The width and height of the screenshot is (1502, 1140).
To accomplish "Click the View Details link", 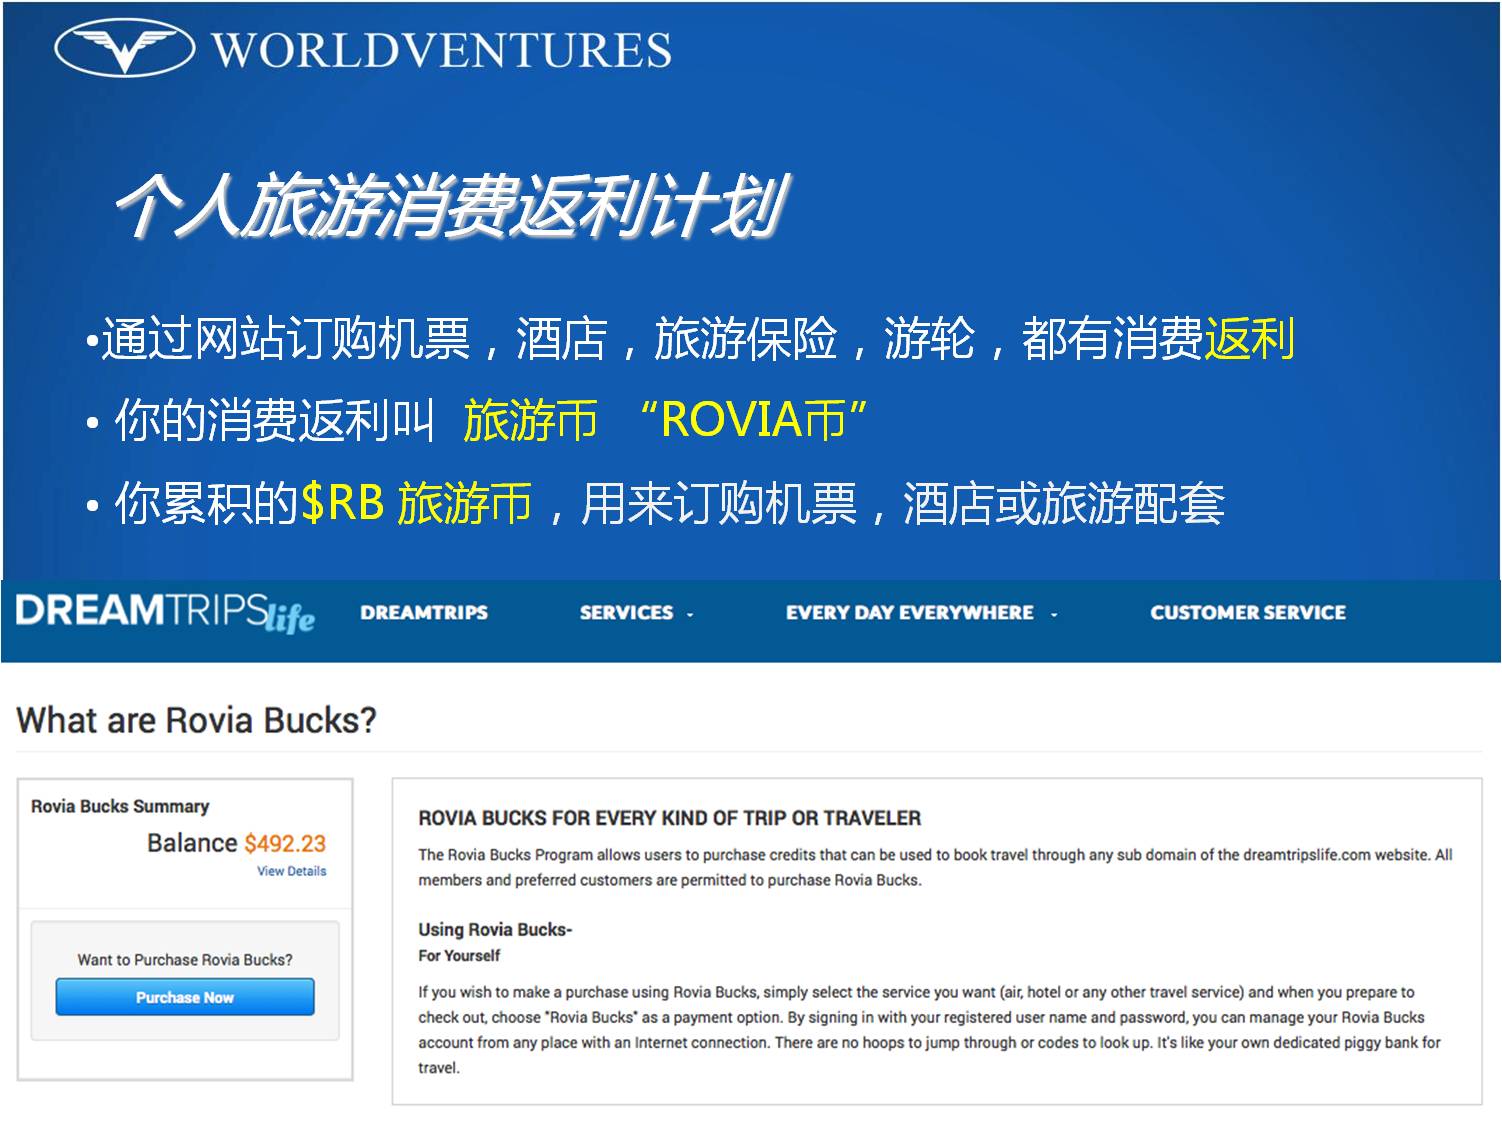I will click(292, 871).
